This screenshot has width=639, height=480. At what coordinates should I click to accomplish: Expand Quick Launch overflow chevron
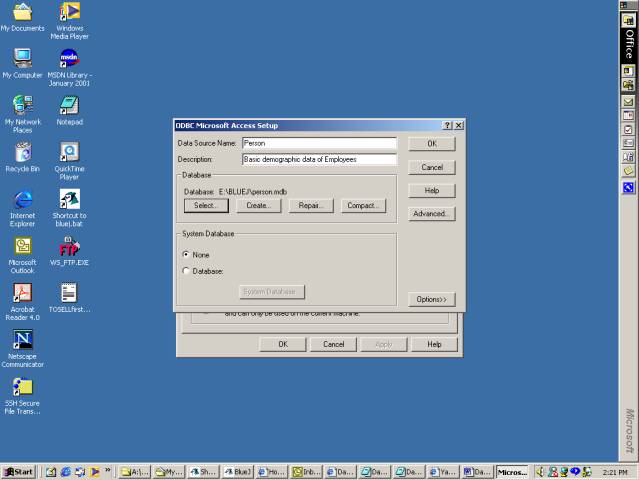pyautogui.click(x=108, y=470)
